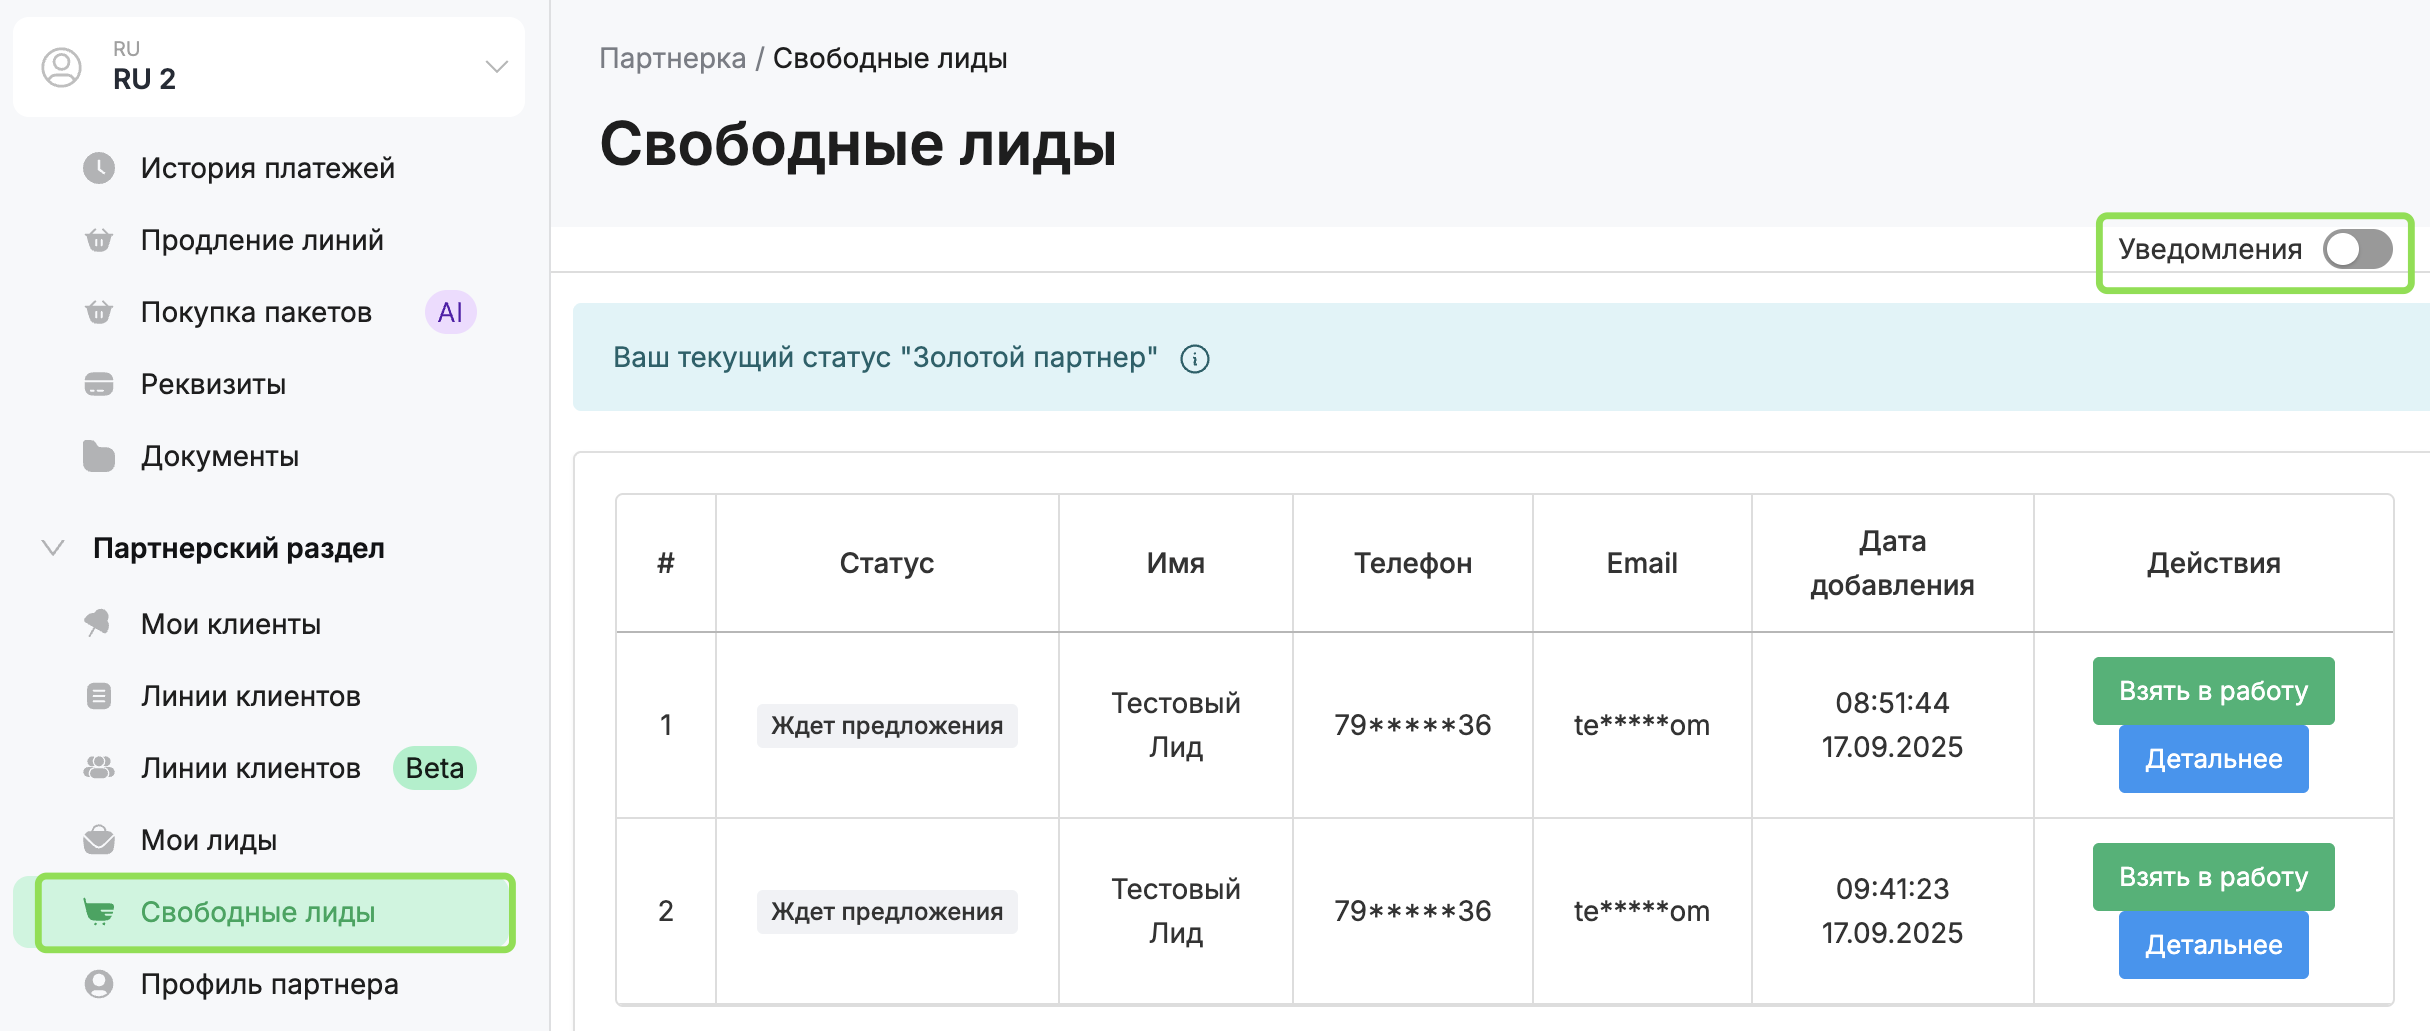
Task: Click the user avatar icon in account selector
Action: click(61, 67)
